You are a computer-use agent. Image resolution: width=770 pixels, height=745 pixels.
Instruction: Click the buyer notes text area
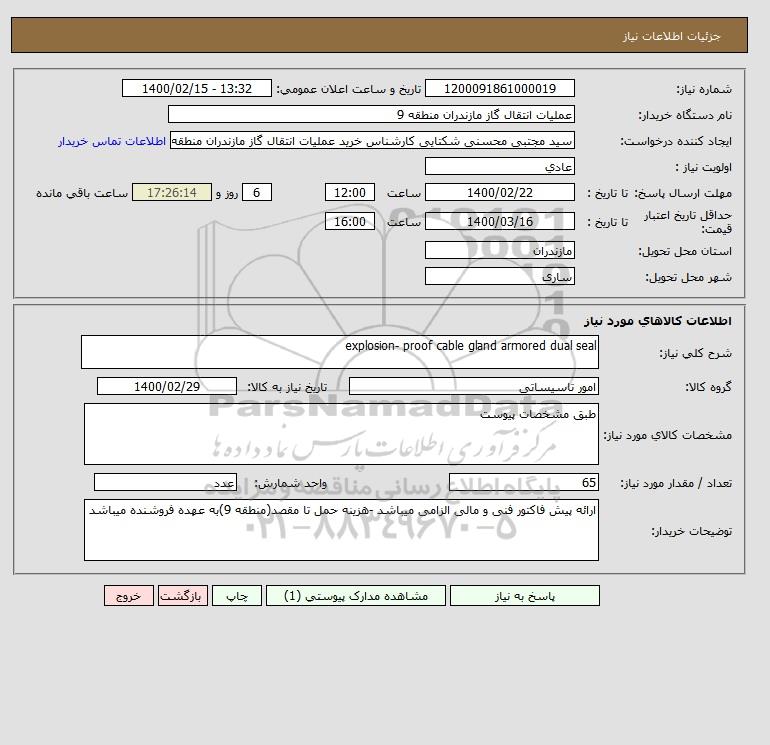[341, 530]
